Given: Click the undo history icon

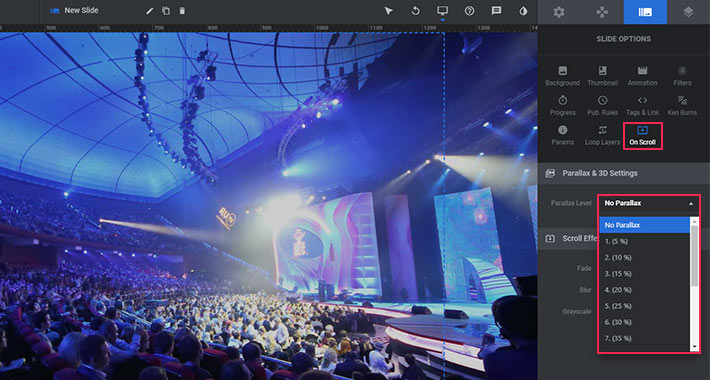Looking at the screenshot, I should click(x=416, y=11).
